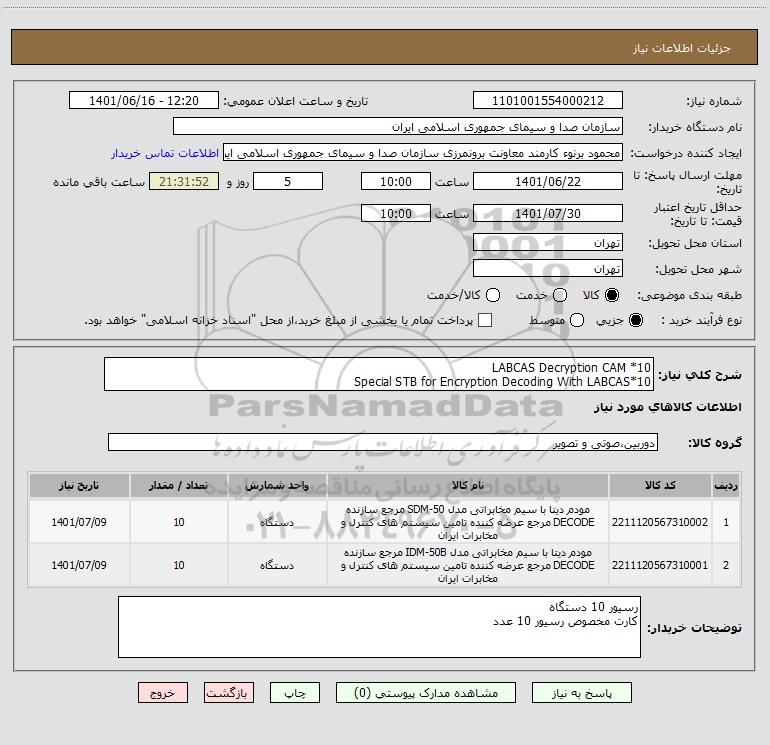Click the بازگشت back button
770x745 pixels.
pos(229,693)
